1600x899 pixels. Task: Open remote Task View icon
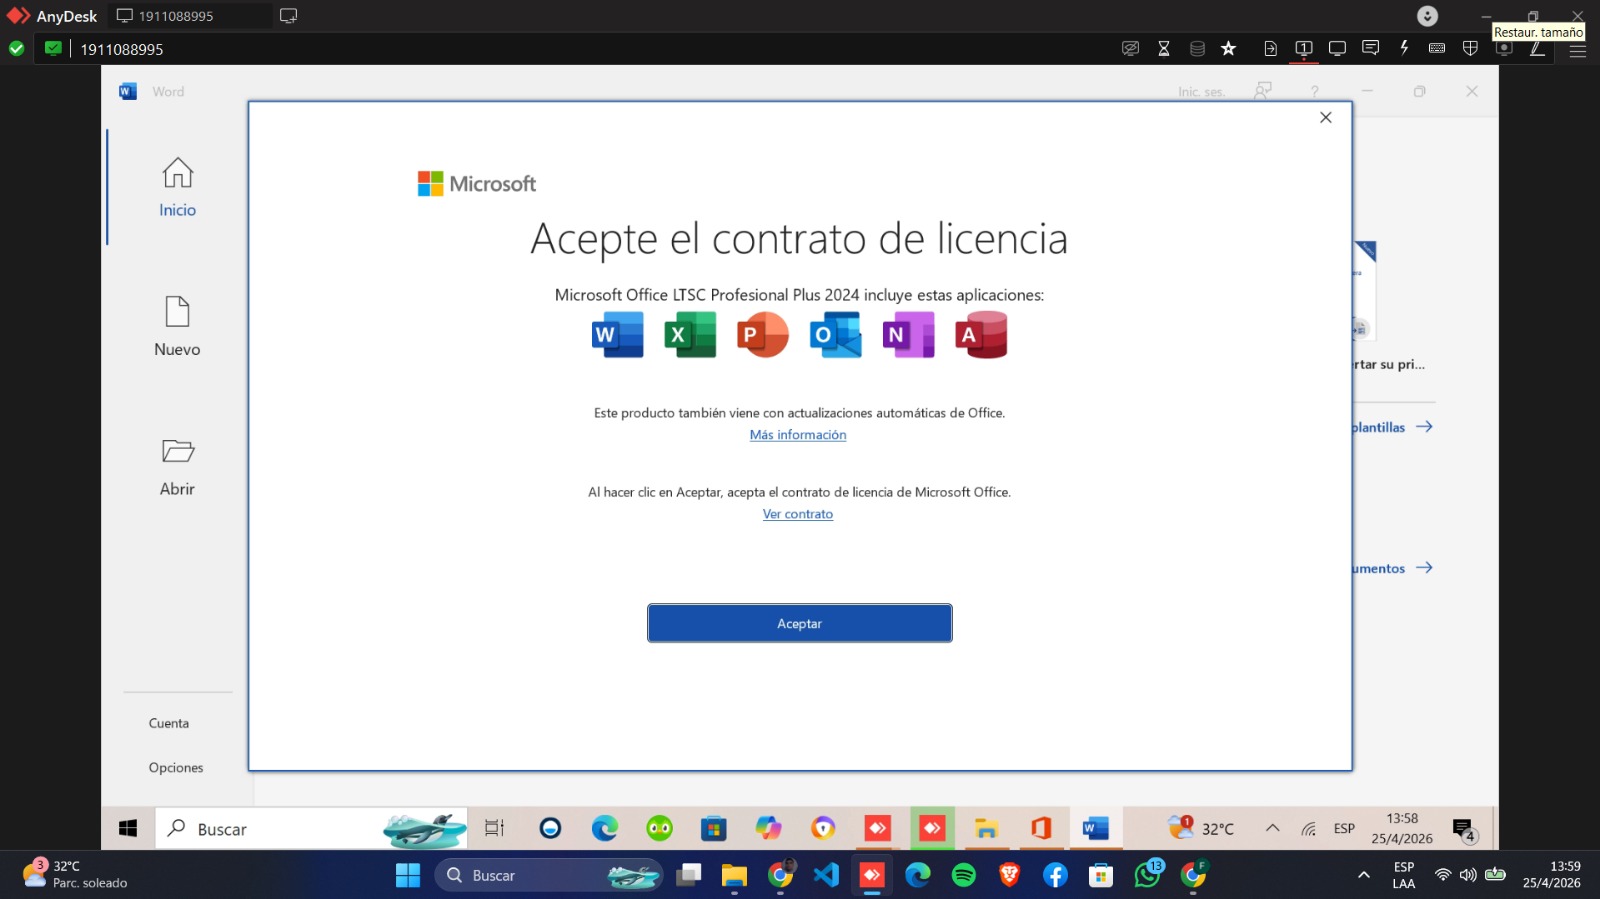494,829
